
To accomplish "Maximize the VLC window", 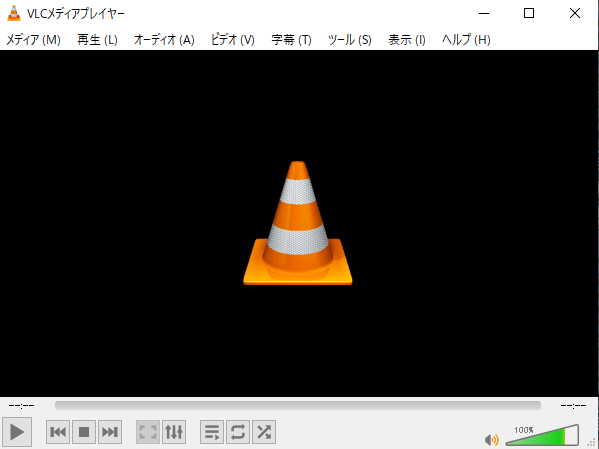I will [529, 13].
